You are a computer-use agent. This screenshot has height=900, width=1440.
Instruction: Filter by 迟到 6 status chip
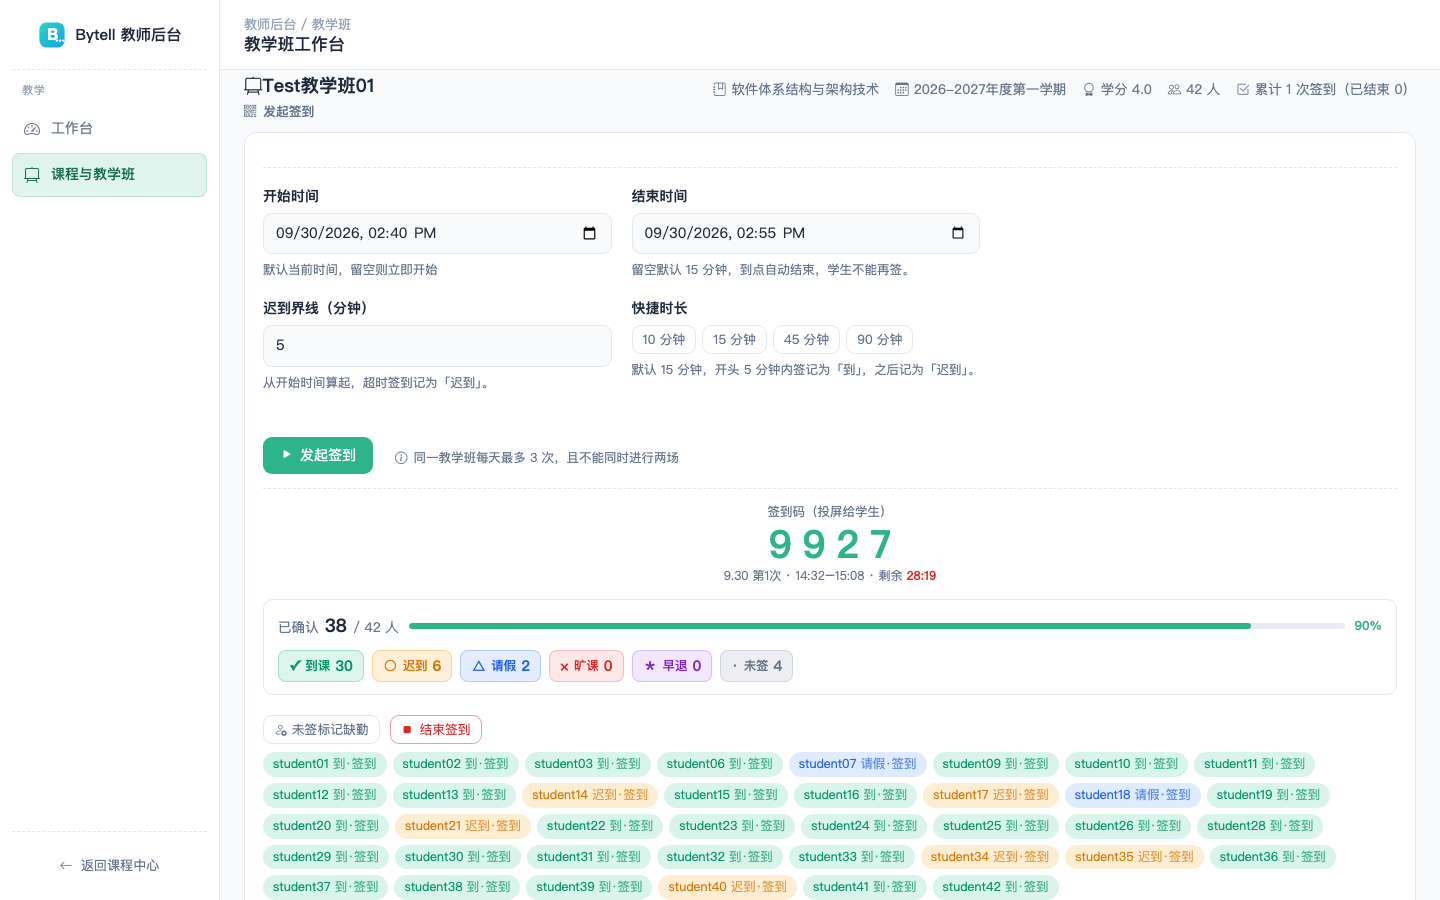pos(412,666)
